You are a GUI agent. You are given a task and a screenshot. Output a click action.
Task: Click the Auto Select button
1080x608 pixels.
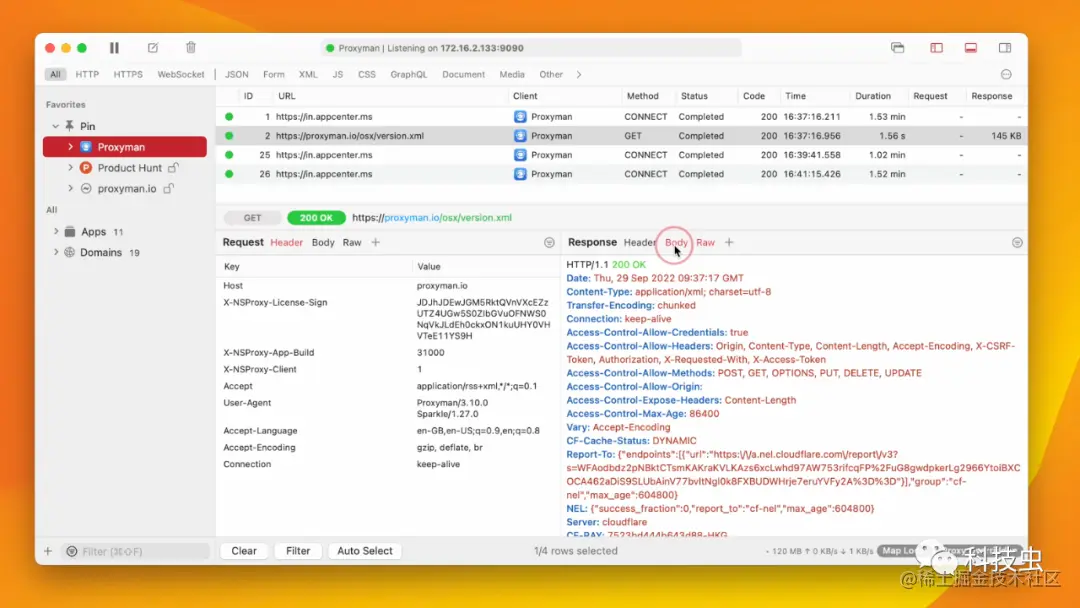coord(364,551)
